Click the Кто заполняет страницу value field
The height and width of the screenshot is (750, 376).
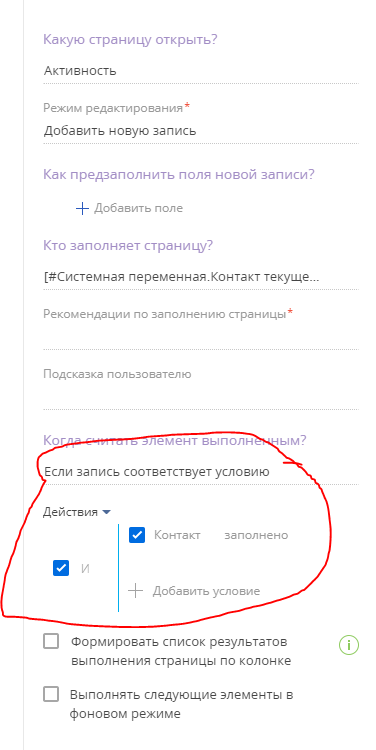tap(201, 277)
